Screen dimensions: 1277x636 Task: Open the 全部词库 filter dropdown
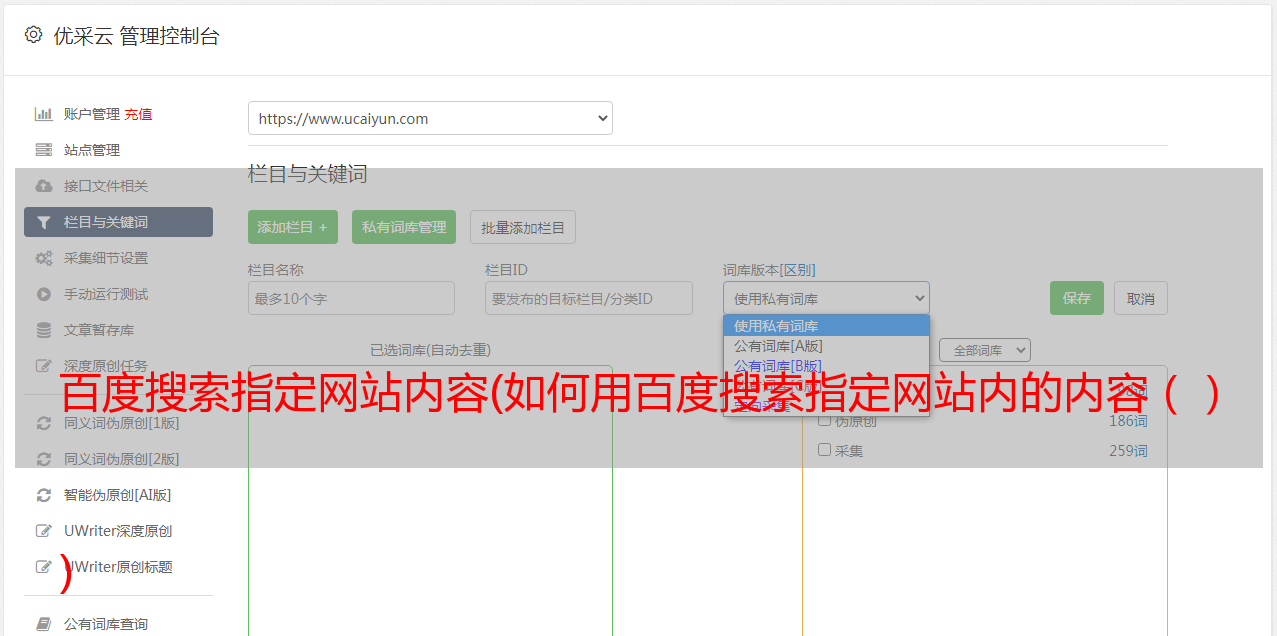[985, 350]
